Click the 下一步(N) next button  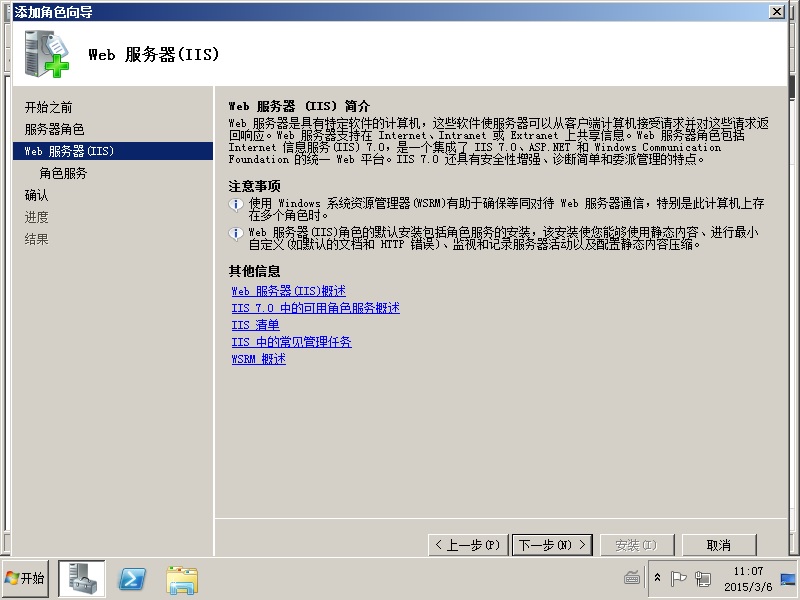[553, 545]
